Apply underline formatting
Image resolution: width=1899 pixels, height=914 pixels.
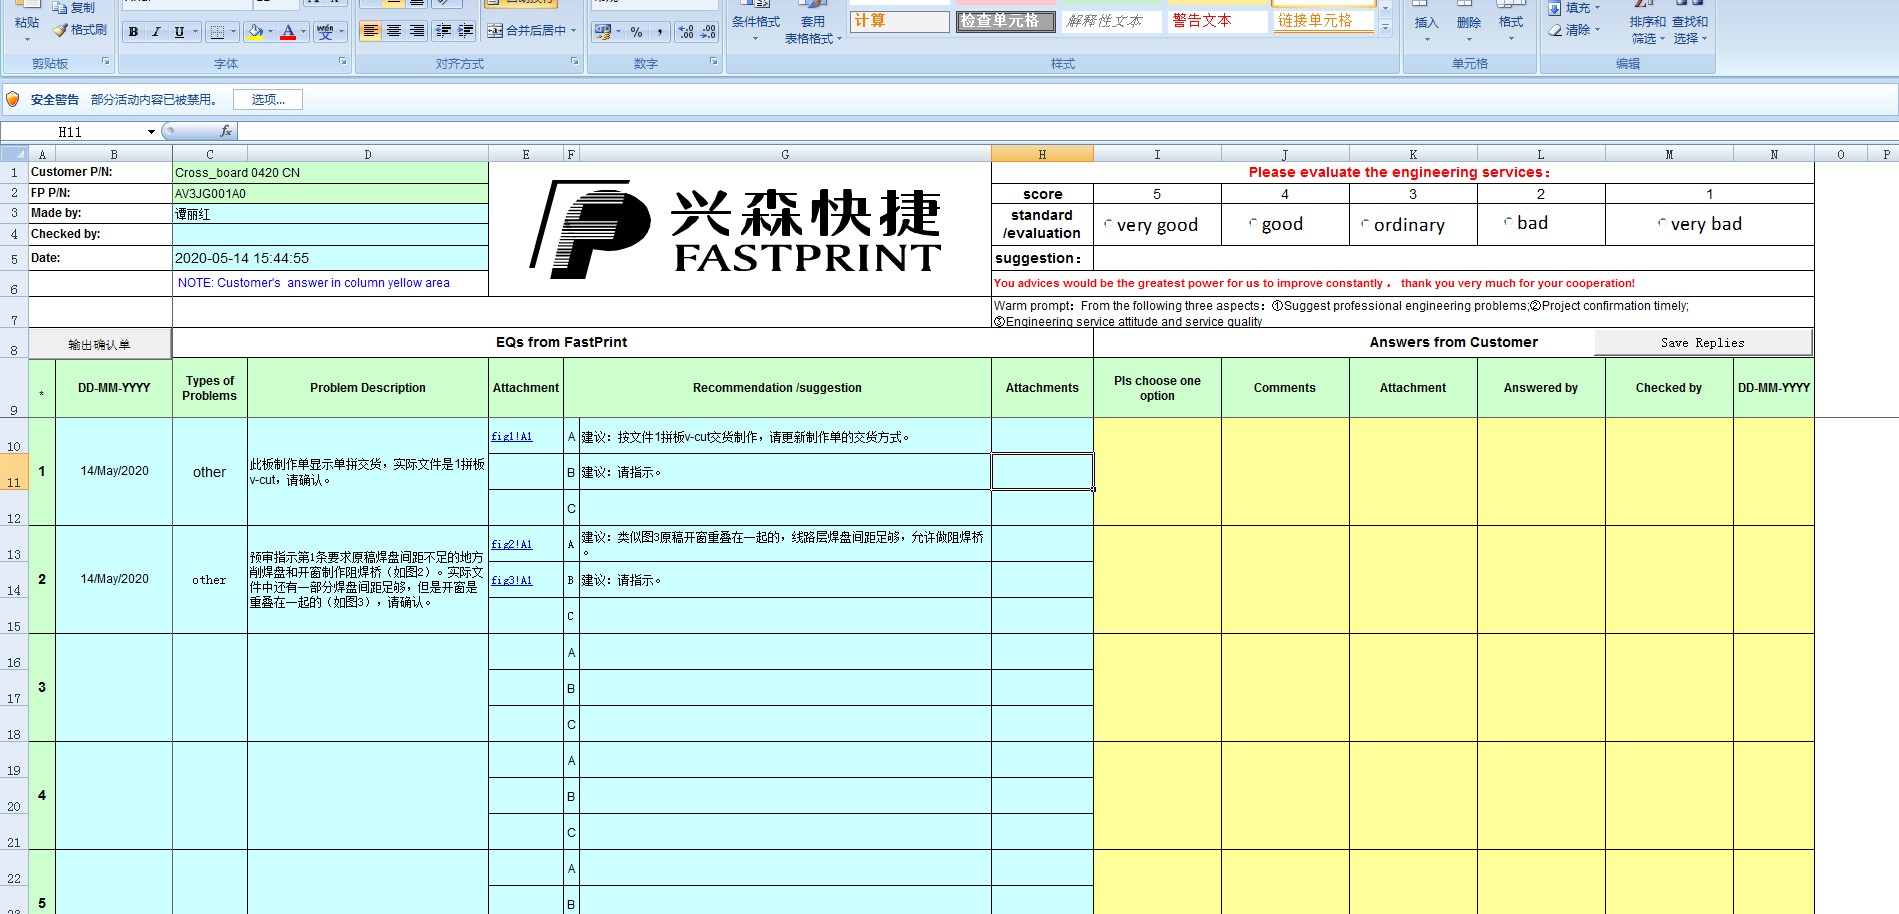(179, 32)
